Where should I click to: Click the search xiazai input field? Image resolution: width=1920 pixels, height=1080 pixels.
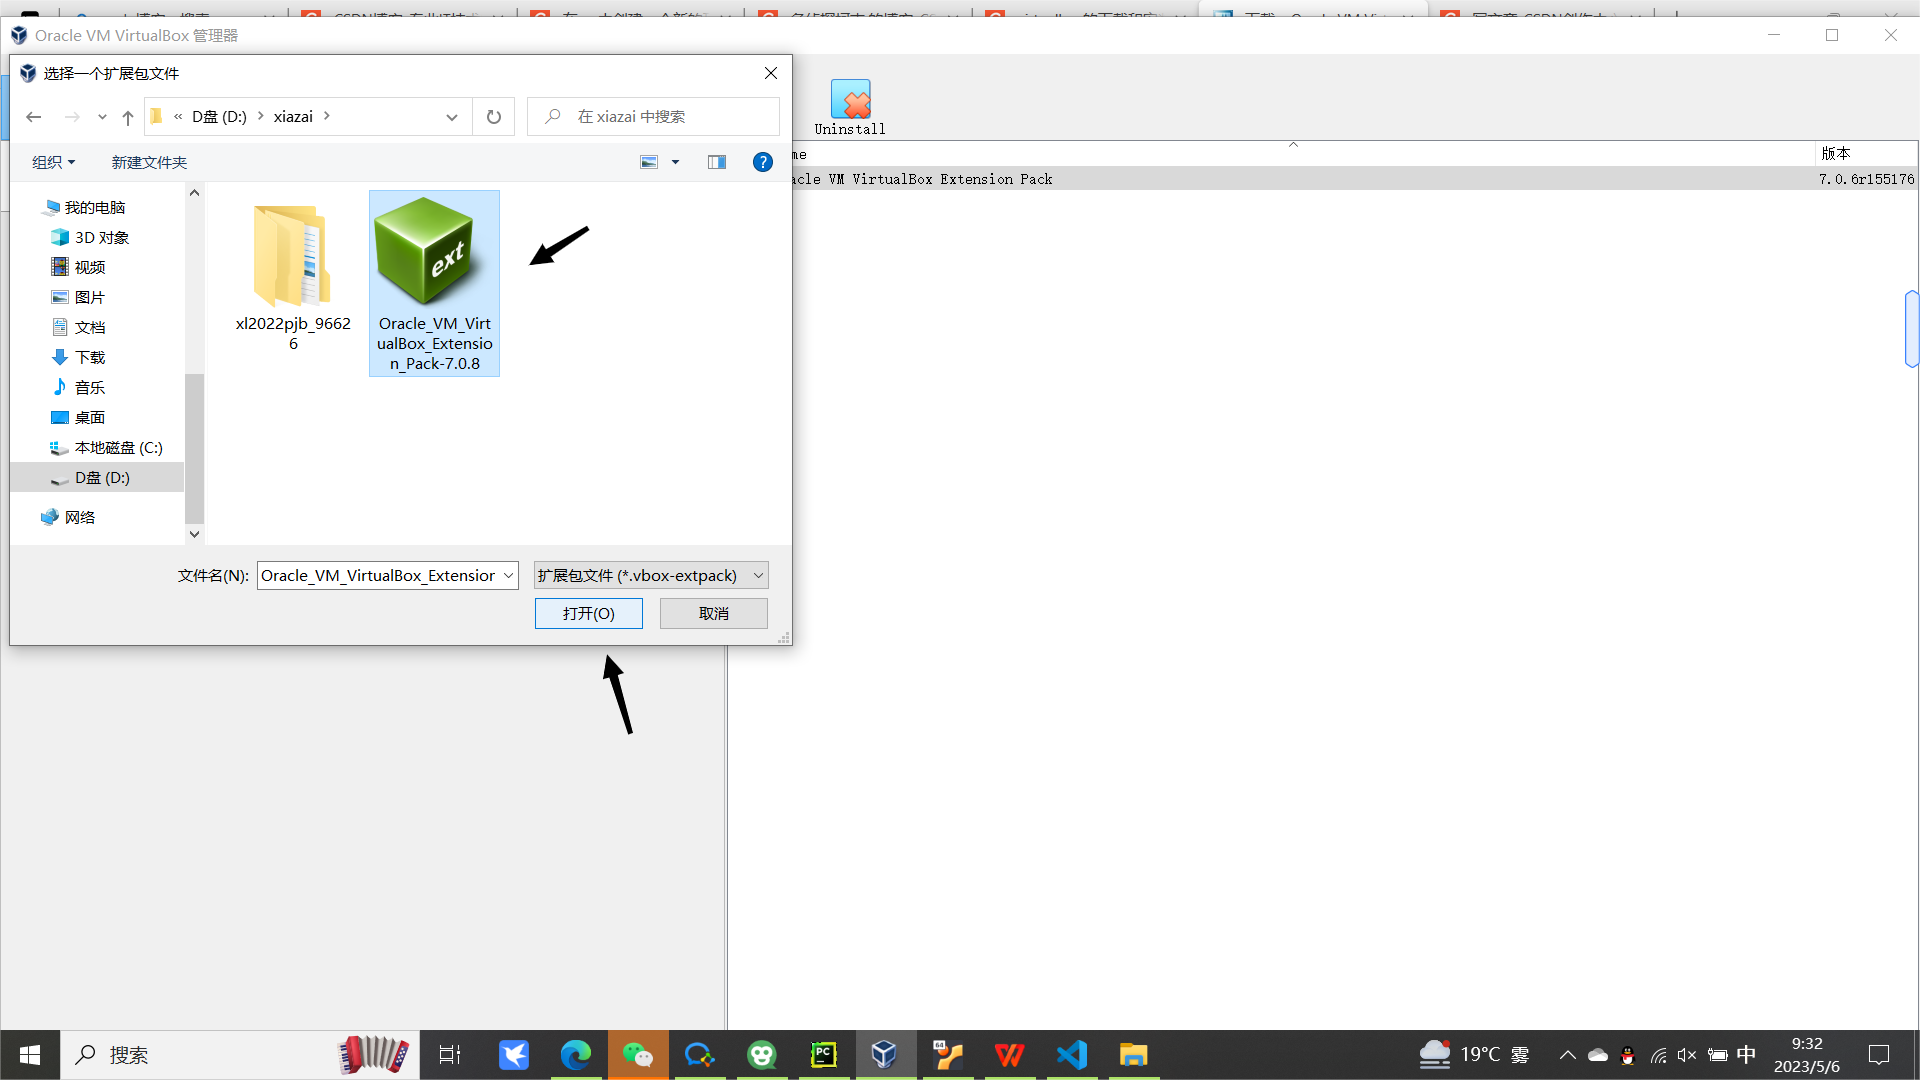(654, 117)
